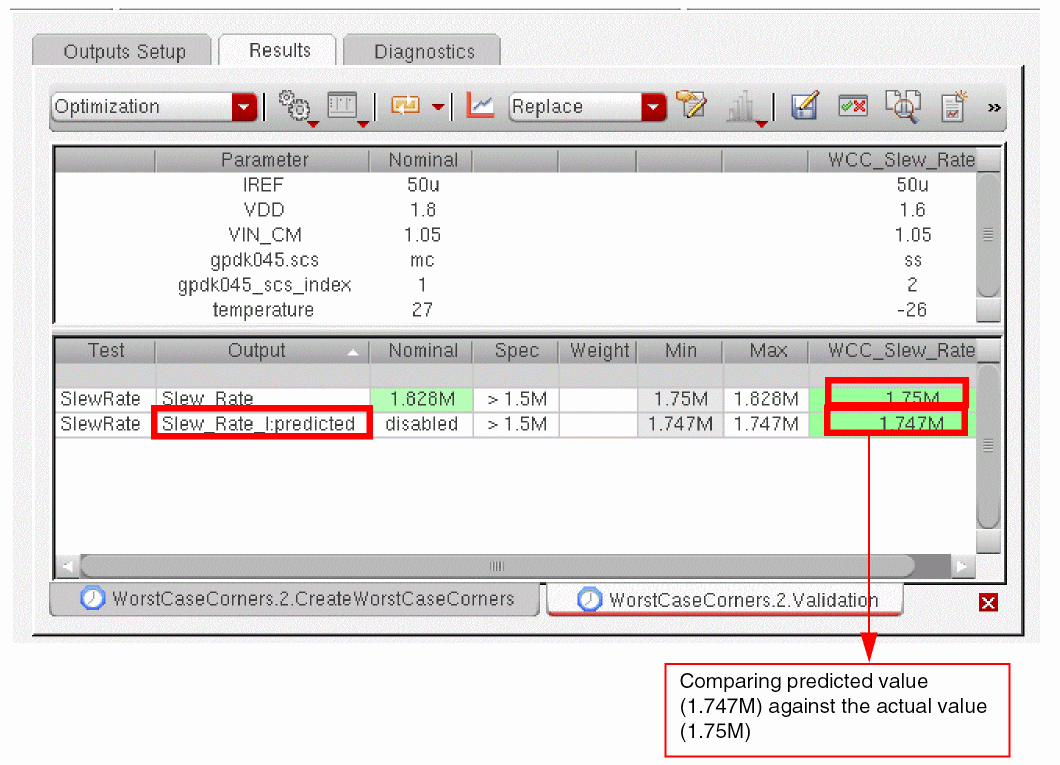Close the results tab with red X
Screen dimensions: 1060x765
988,602
